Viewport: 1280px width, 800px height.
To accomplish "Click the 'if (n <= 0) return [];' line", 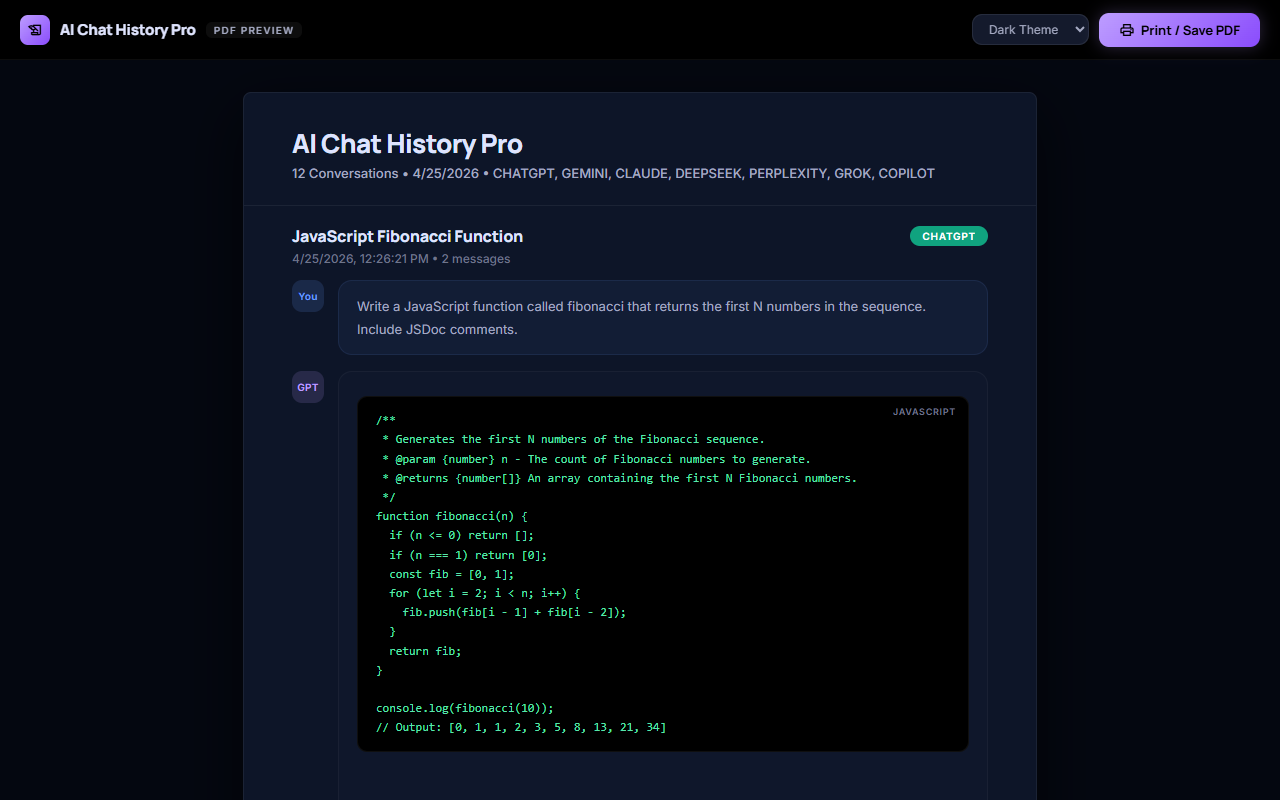I will 462,535.
